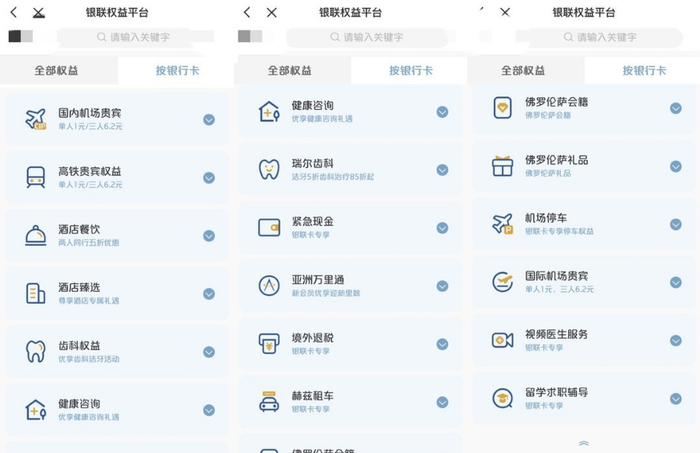Go back using arrow in middle screen header
Viewport: 700px width, 453px height.
click(247, 12)
